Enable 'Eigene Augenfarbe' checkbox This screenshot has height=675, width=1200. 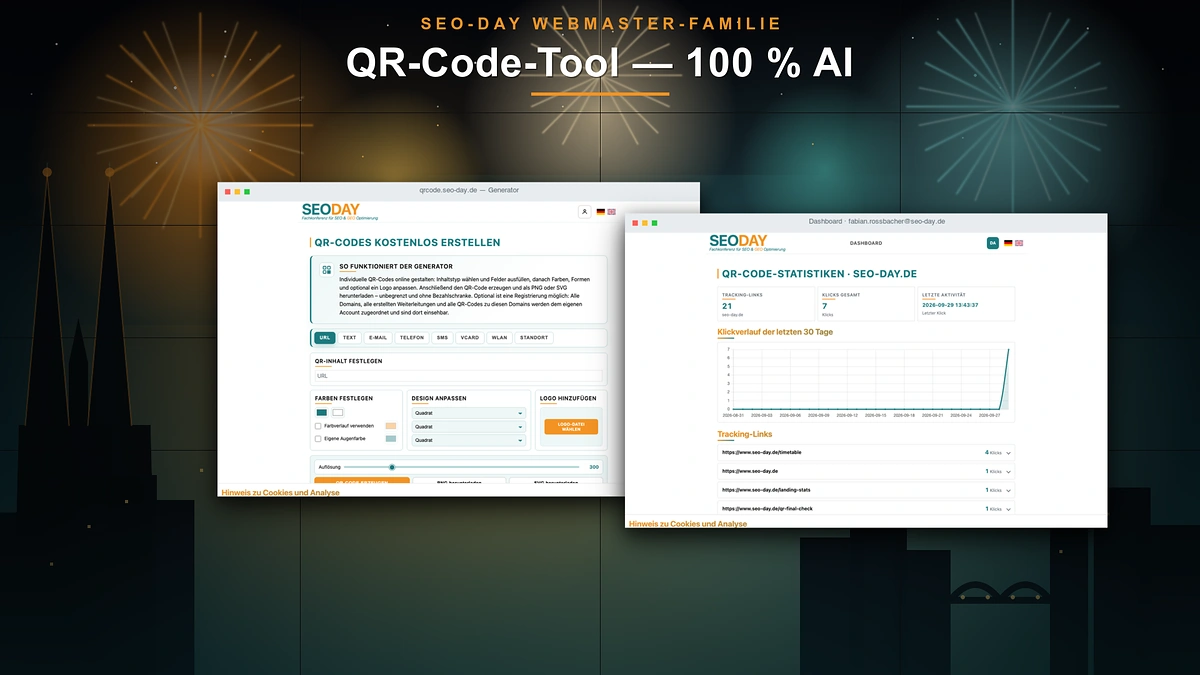[318, 438]
